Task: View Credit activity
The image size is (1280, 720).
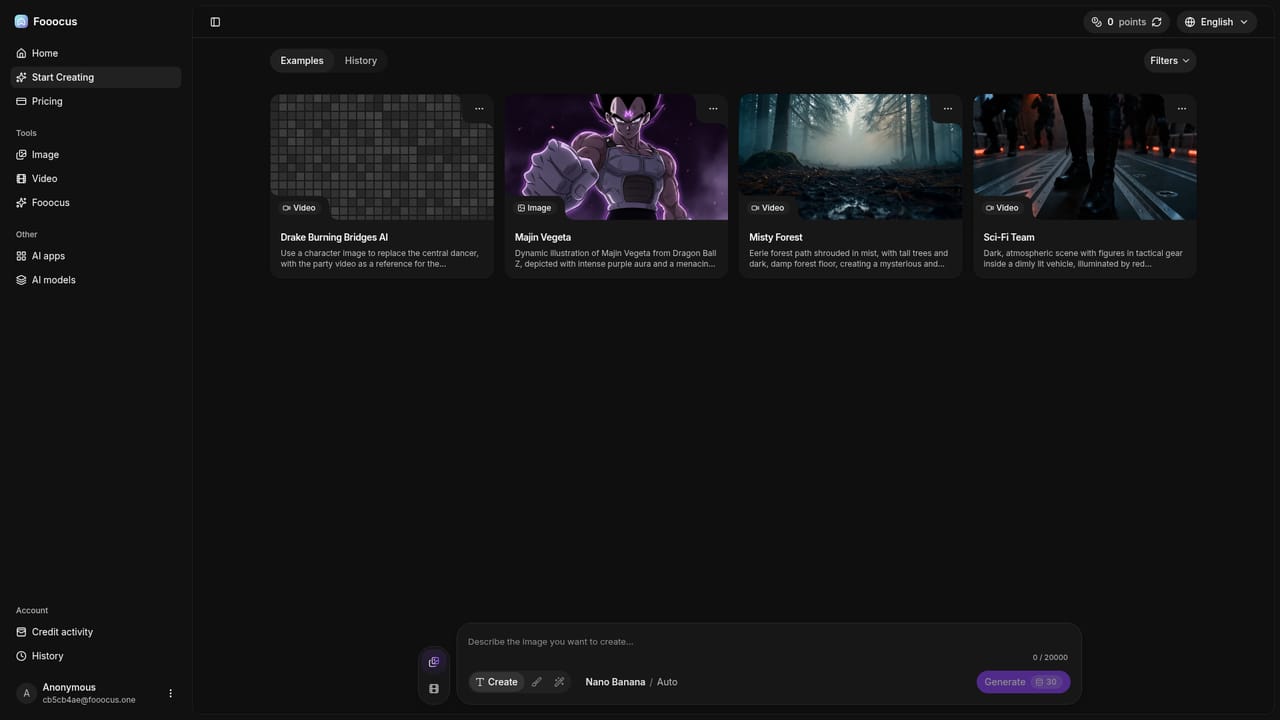Action: pos(96,632)
